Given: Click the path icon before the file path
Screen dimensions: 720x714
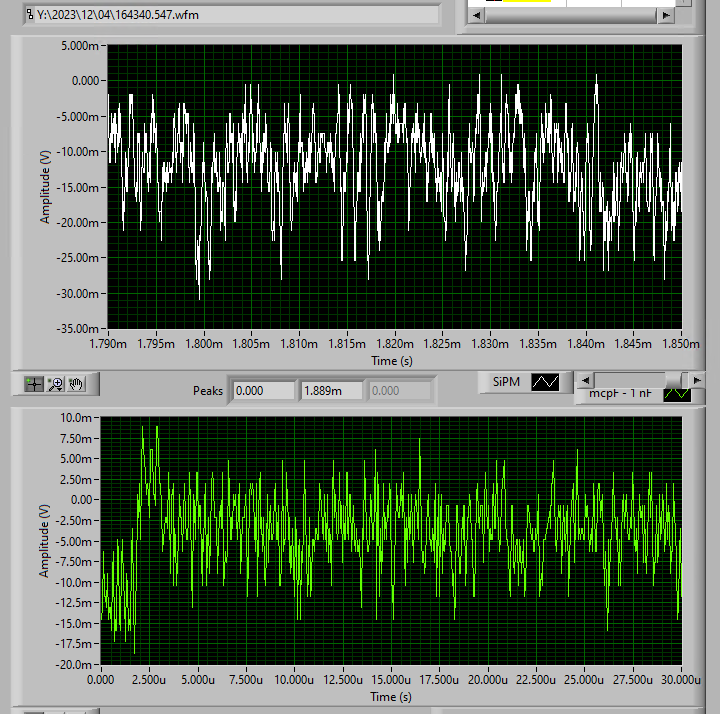Looking at the screenshot, I should 29,15.
